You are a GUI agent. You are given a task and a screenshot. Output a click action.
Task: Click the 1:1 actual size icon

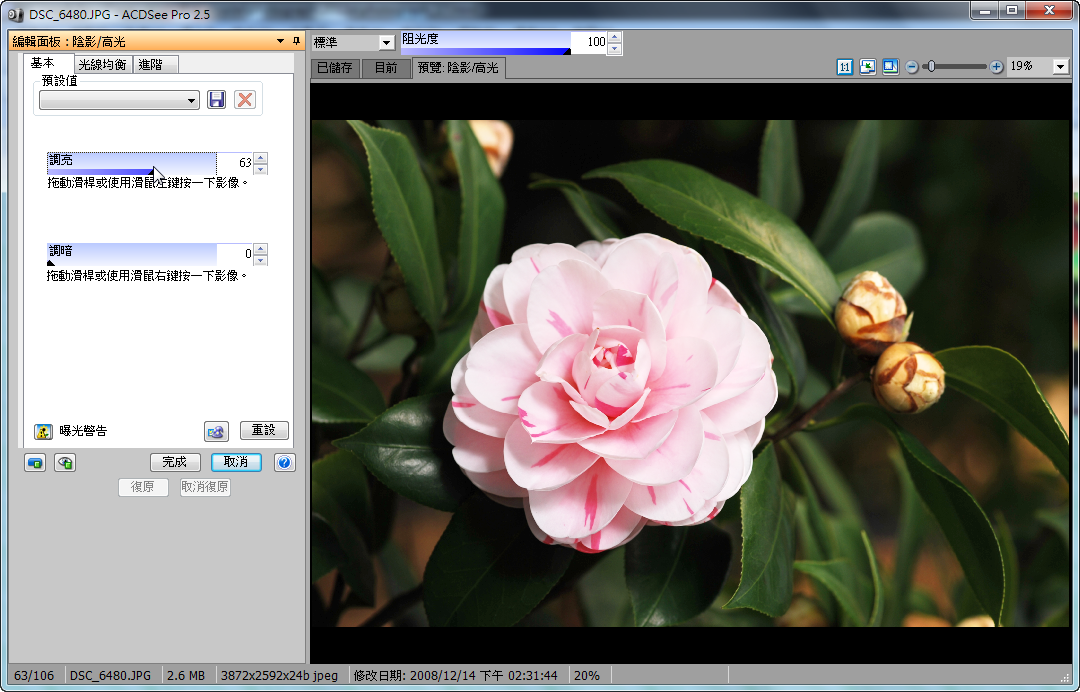[x=845, y=67]
